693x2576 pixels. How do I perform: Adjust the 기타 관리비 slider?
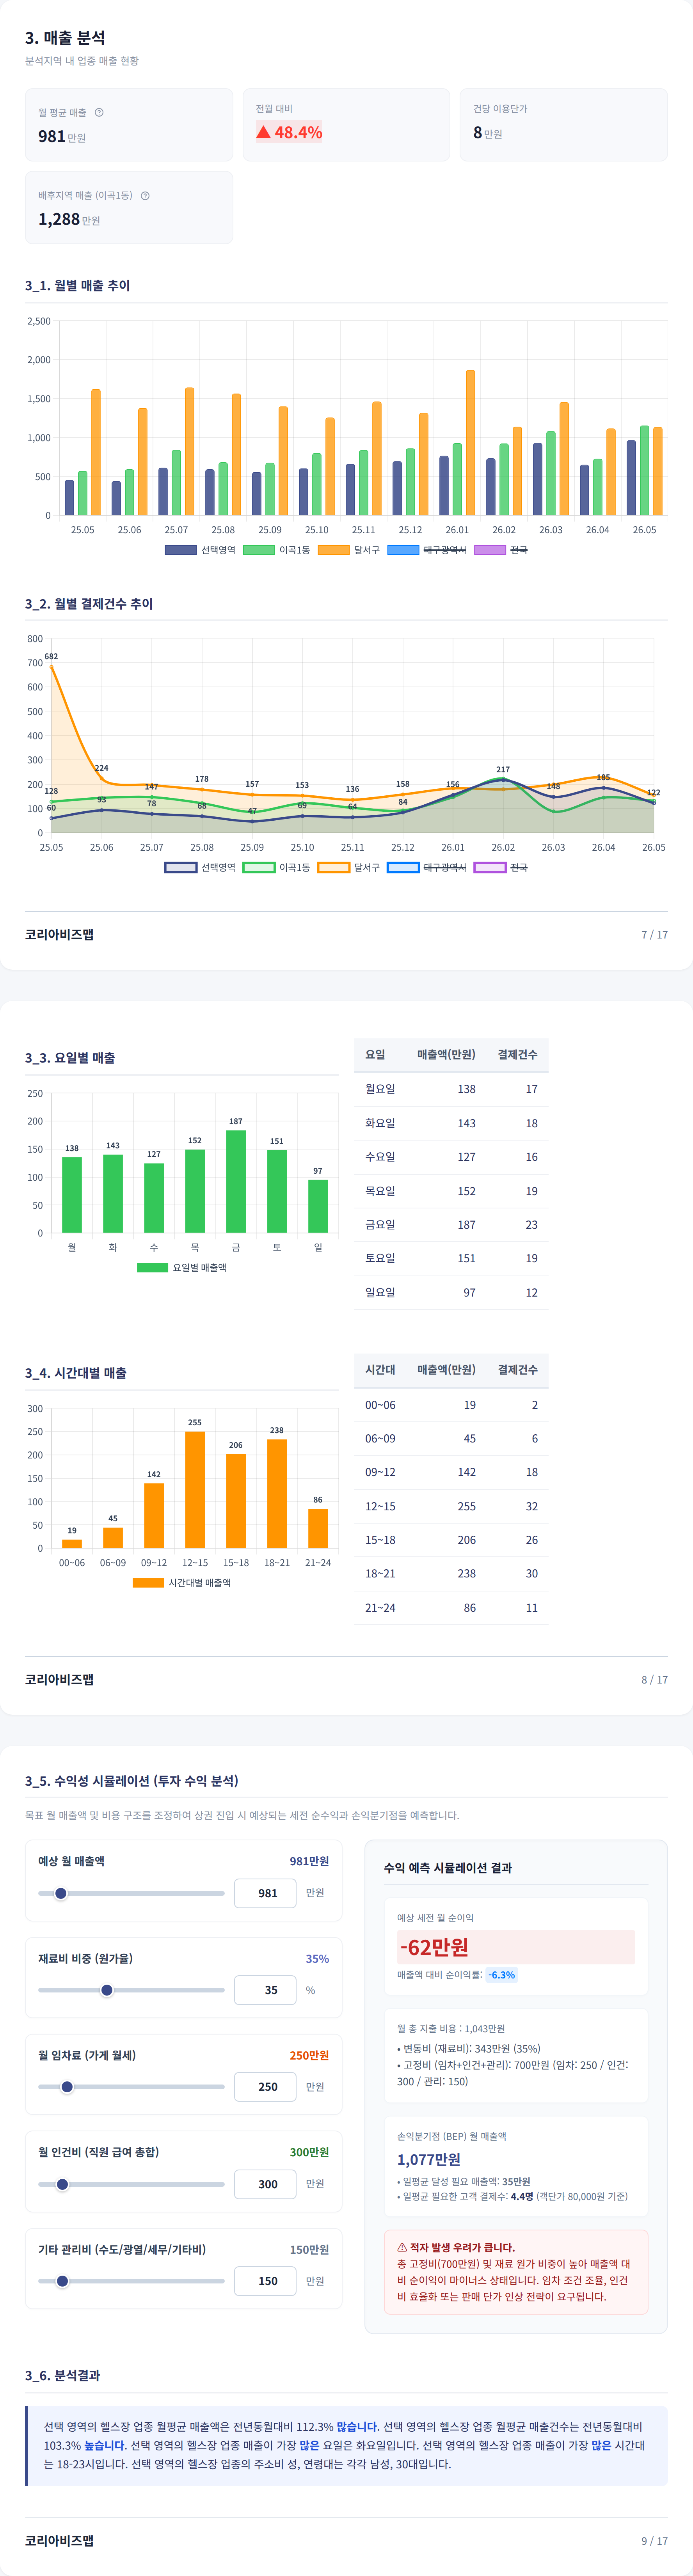point(131,2281)
